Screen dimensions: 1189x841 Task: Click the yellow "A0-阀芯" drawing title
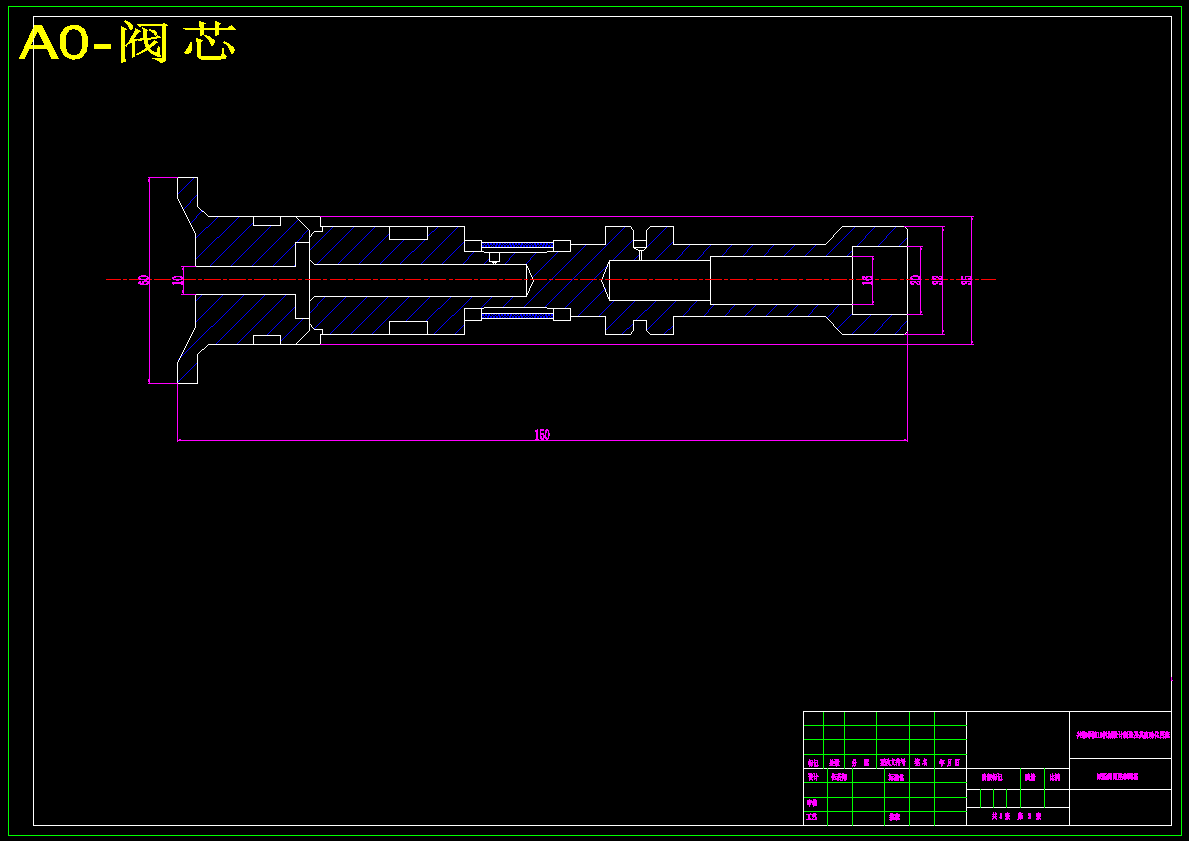tap(127, 43)
